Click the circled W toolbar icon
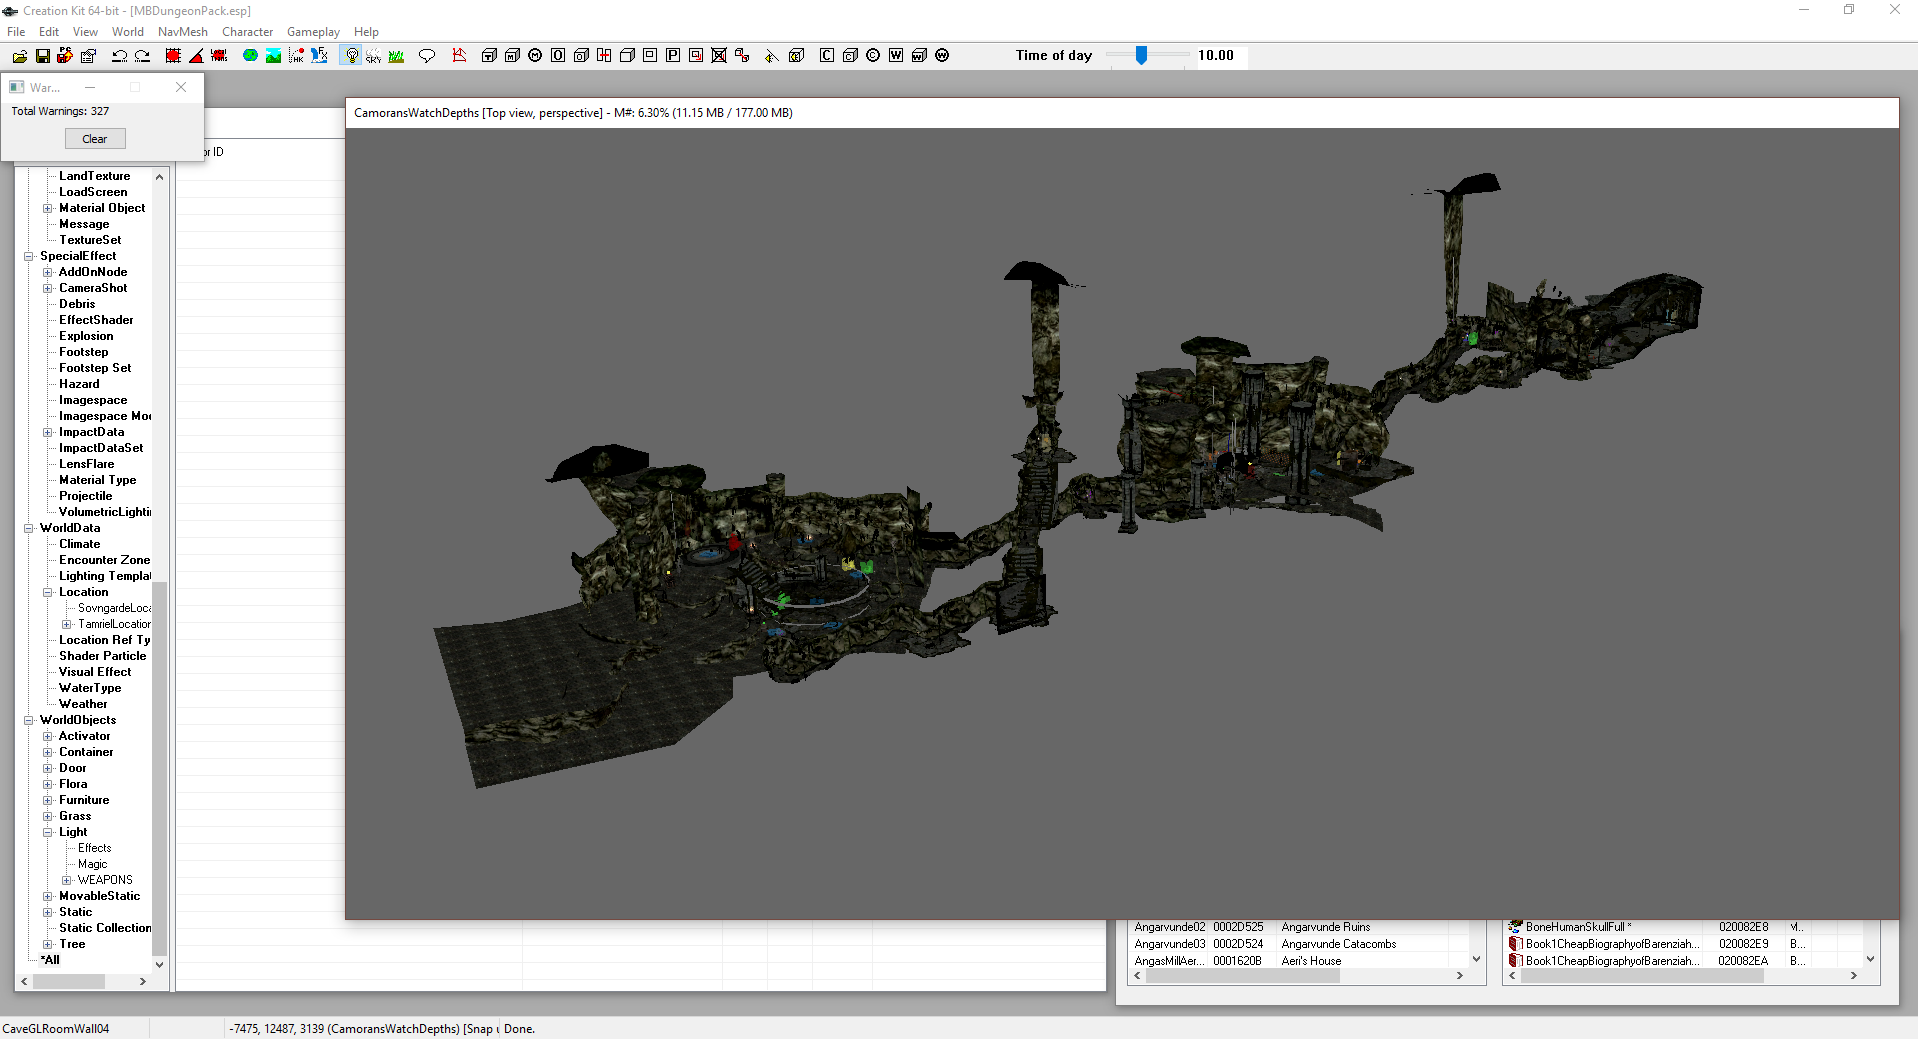This screenshot has height=1039, width=1918. point(942,56)
